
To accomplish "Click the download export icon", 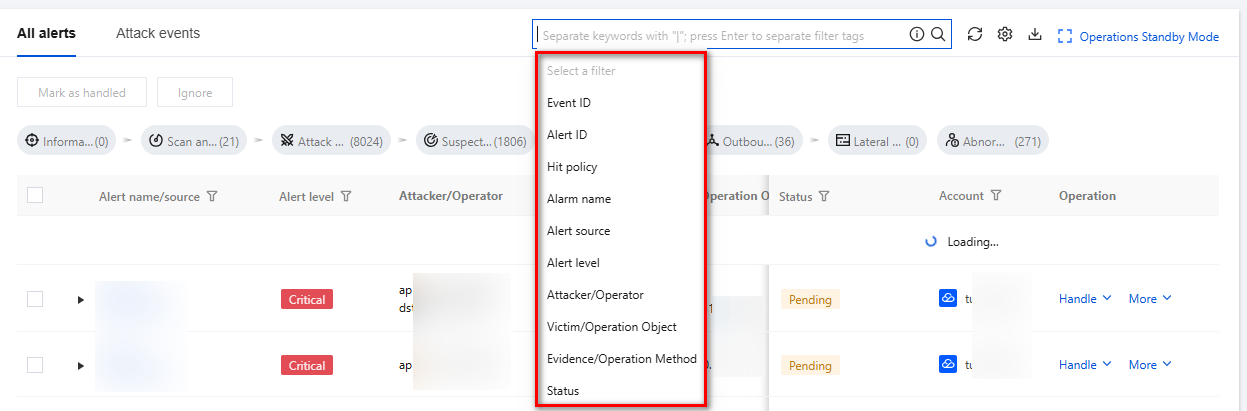I will (x=1035, y=35).
